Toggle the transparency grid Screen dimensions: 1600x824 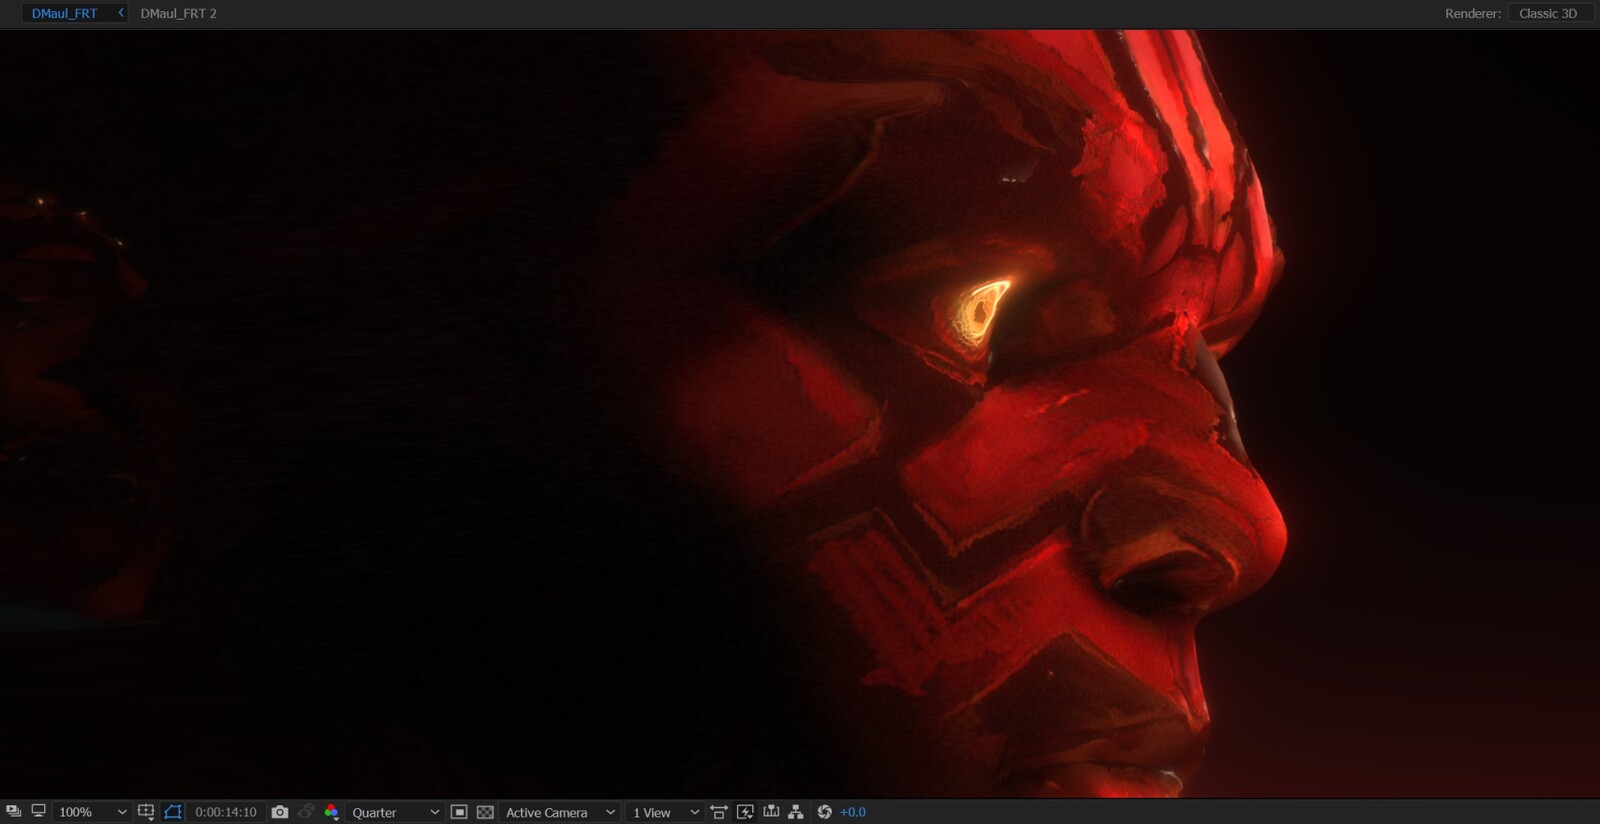(x=485, y=811)
